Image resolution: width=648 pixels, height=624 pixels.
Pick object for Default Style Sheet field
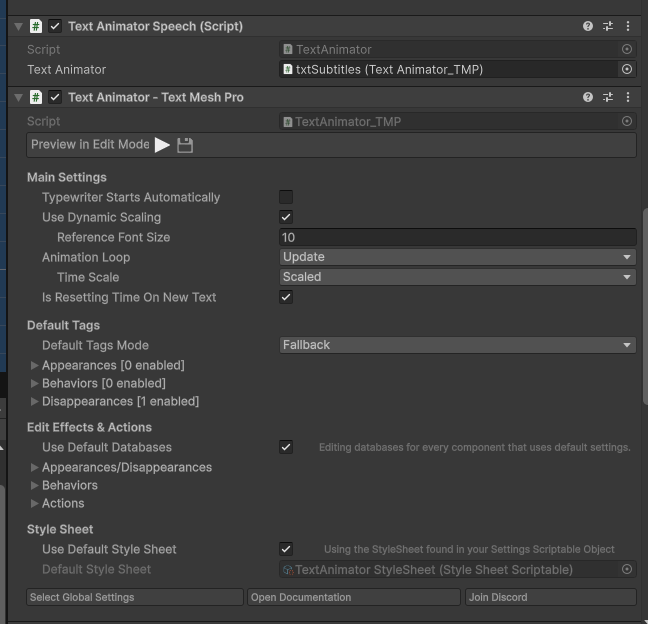627,569
